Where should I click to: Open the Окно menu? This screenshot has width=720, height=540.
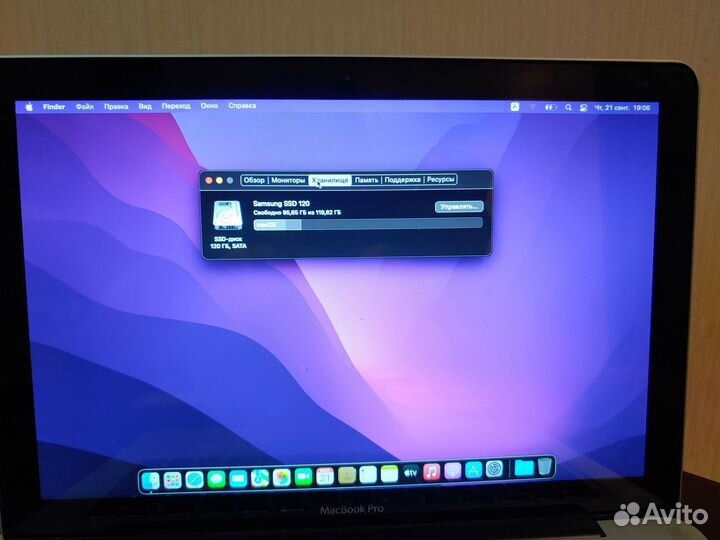coord(209,106)
